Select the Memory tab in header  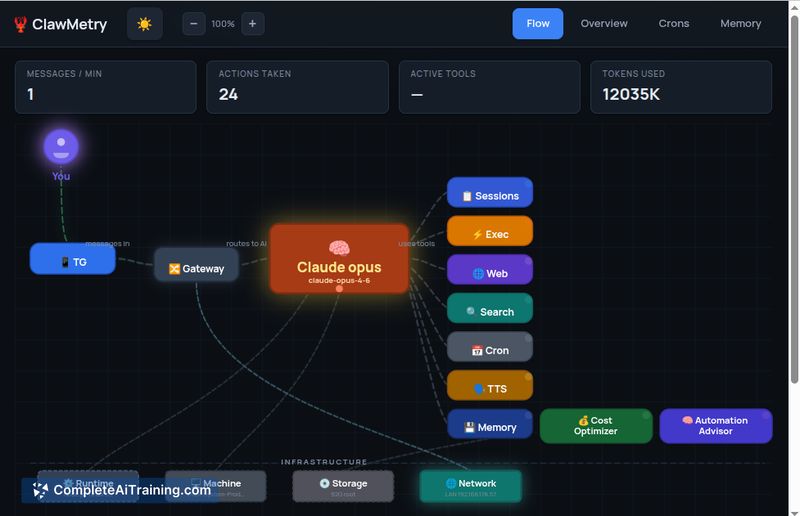[x=740, y=23]
